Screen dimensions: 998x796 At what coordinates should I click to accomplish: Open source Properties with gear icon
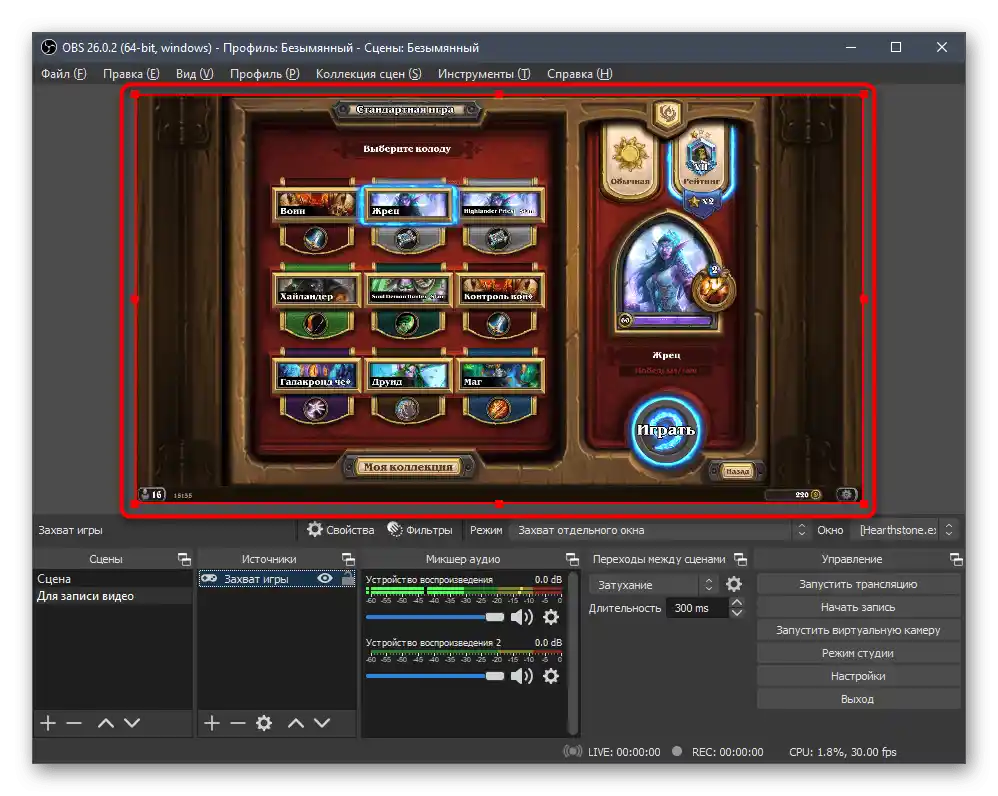[x=341, y=529]
